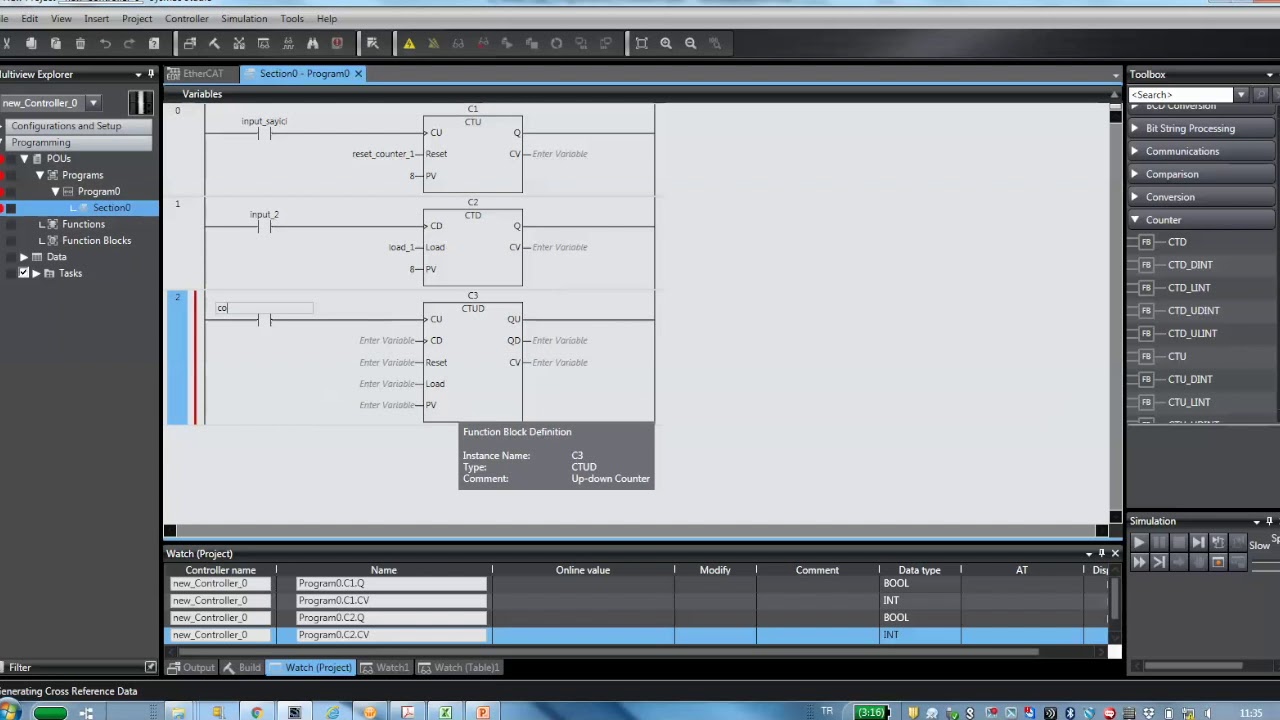The width and height of the screenshot is (1280, 720).
Task: Close the Section0 - Program0 tab
Action: click(x=358, y=74)
